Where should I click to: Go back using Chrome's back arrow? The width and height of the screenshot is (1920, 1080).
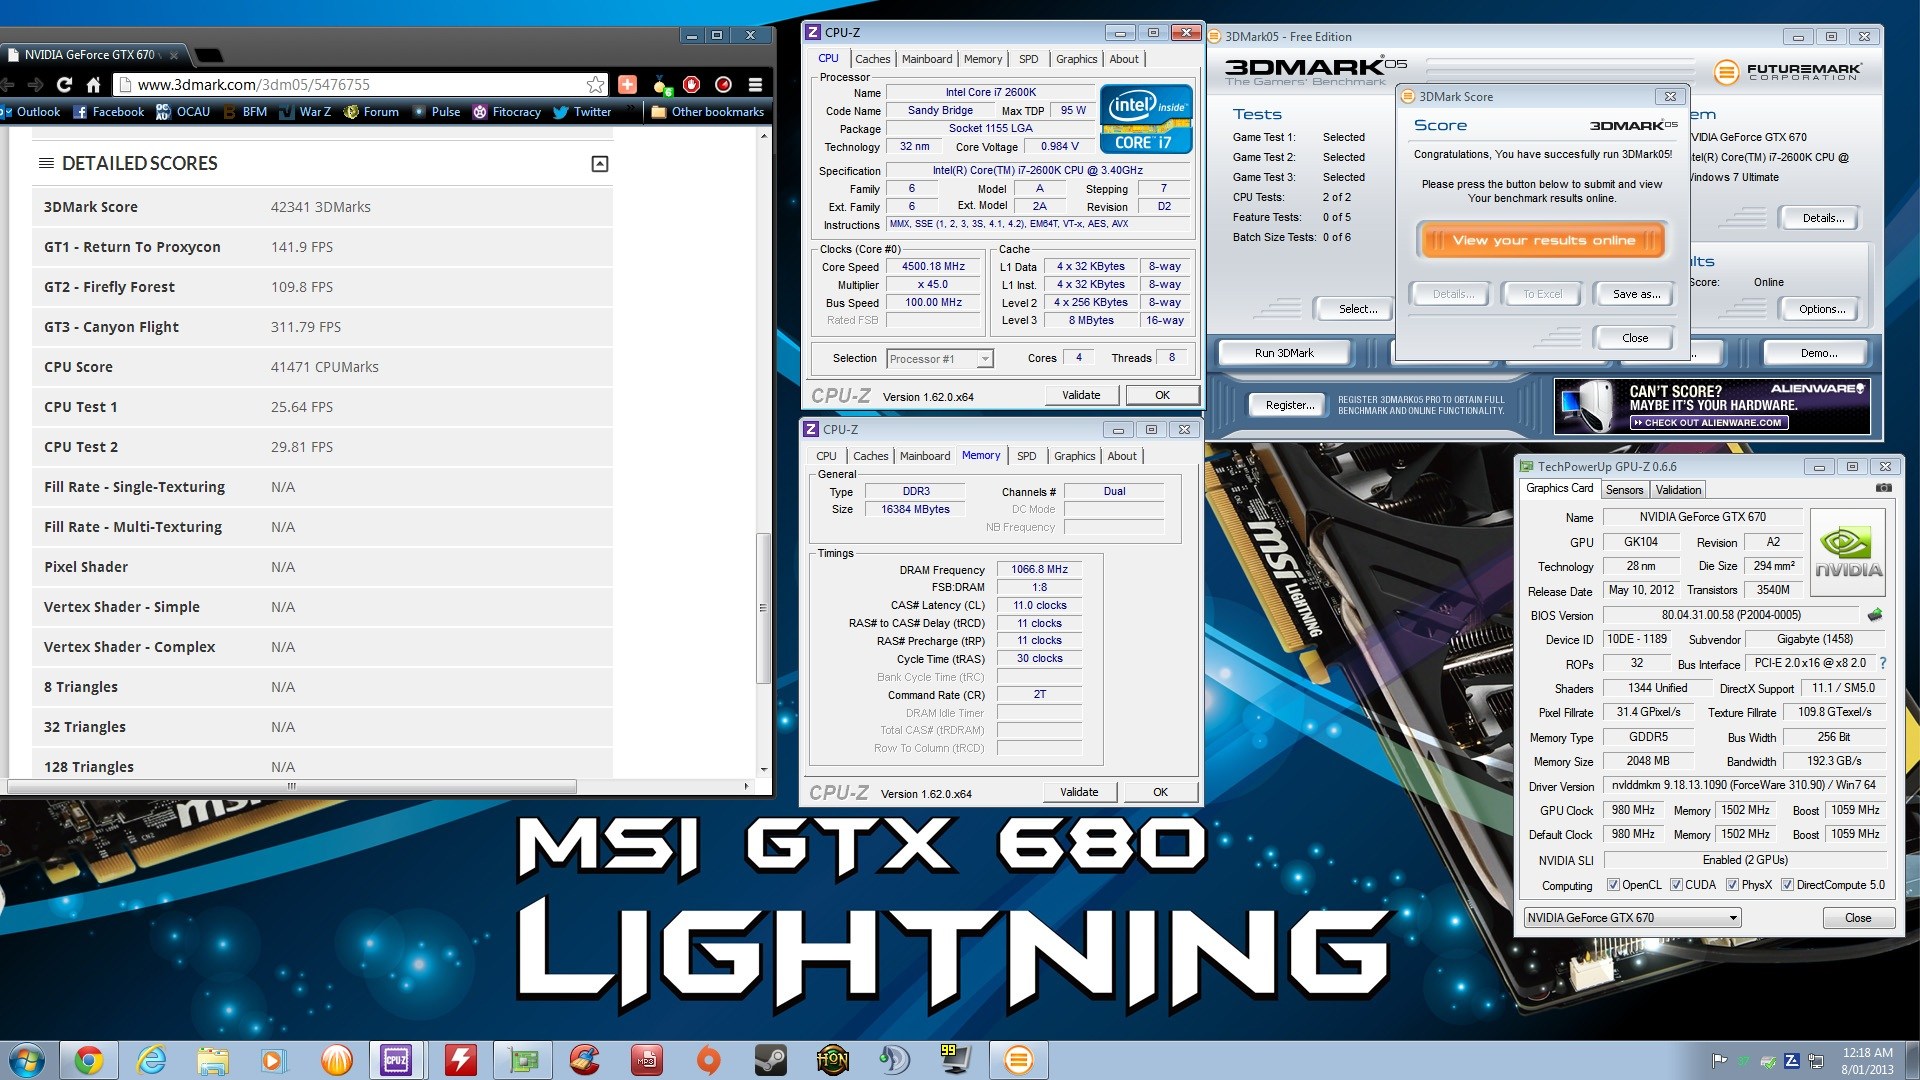7,85
